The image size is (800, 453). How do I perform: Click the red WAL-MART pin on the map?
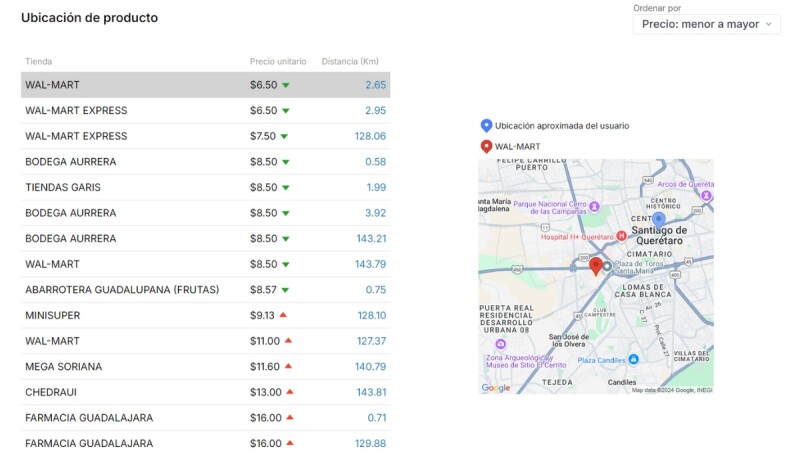595,266
